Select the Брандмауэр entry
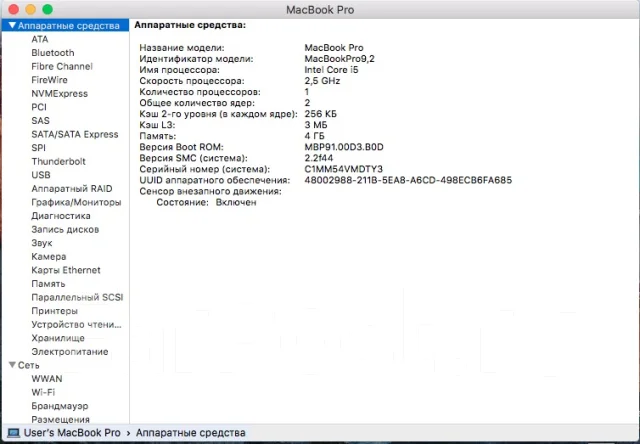Screen dimensions: 640x444 (60, 406)
